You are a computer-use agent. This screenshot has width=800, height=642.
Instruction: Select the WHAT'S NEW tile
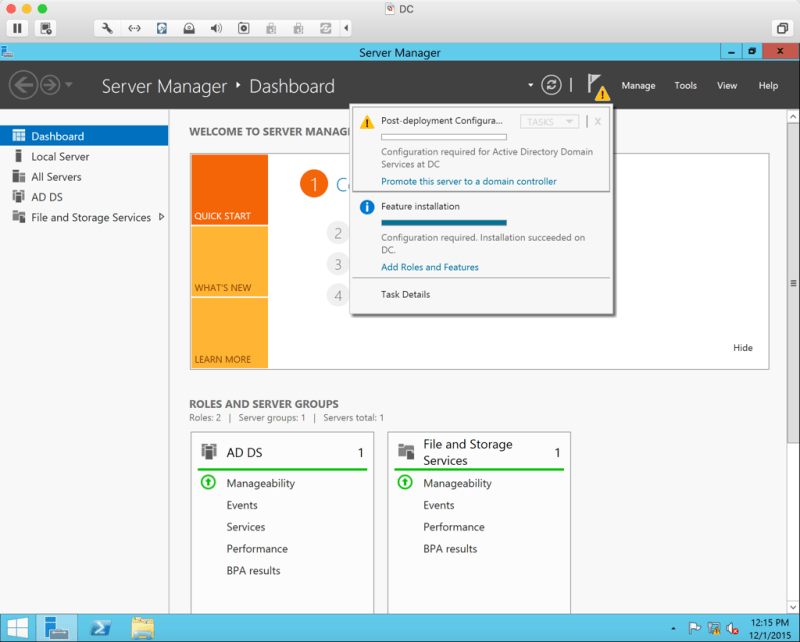(231, 262)
